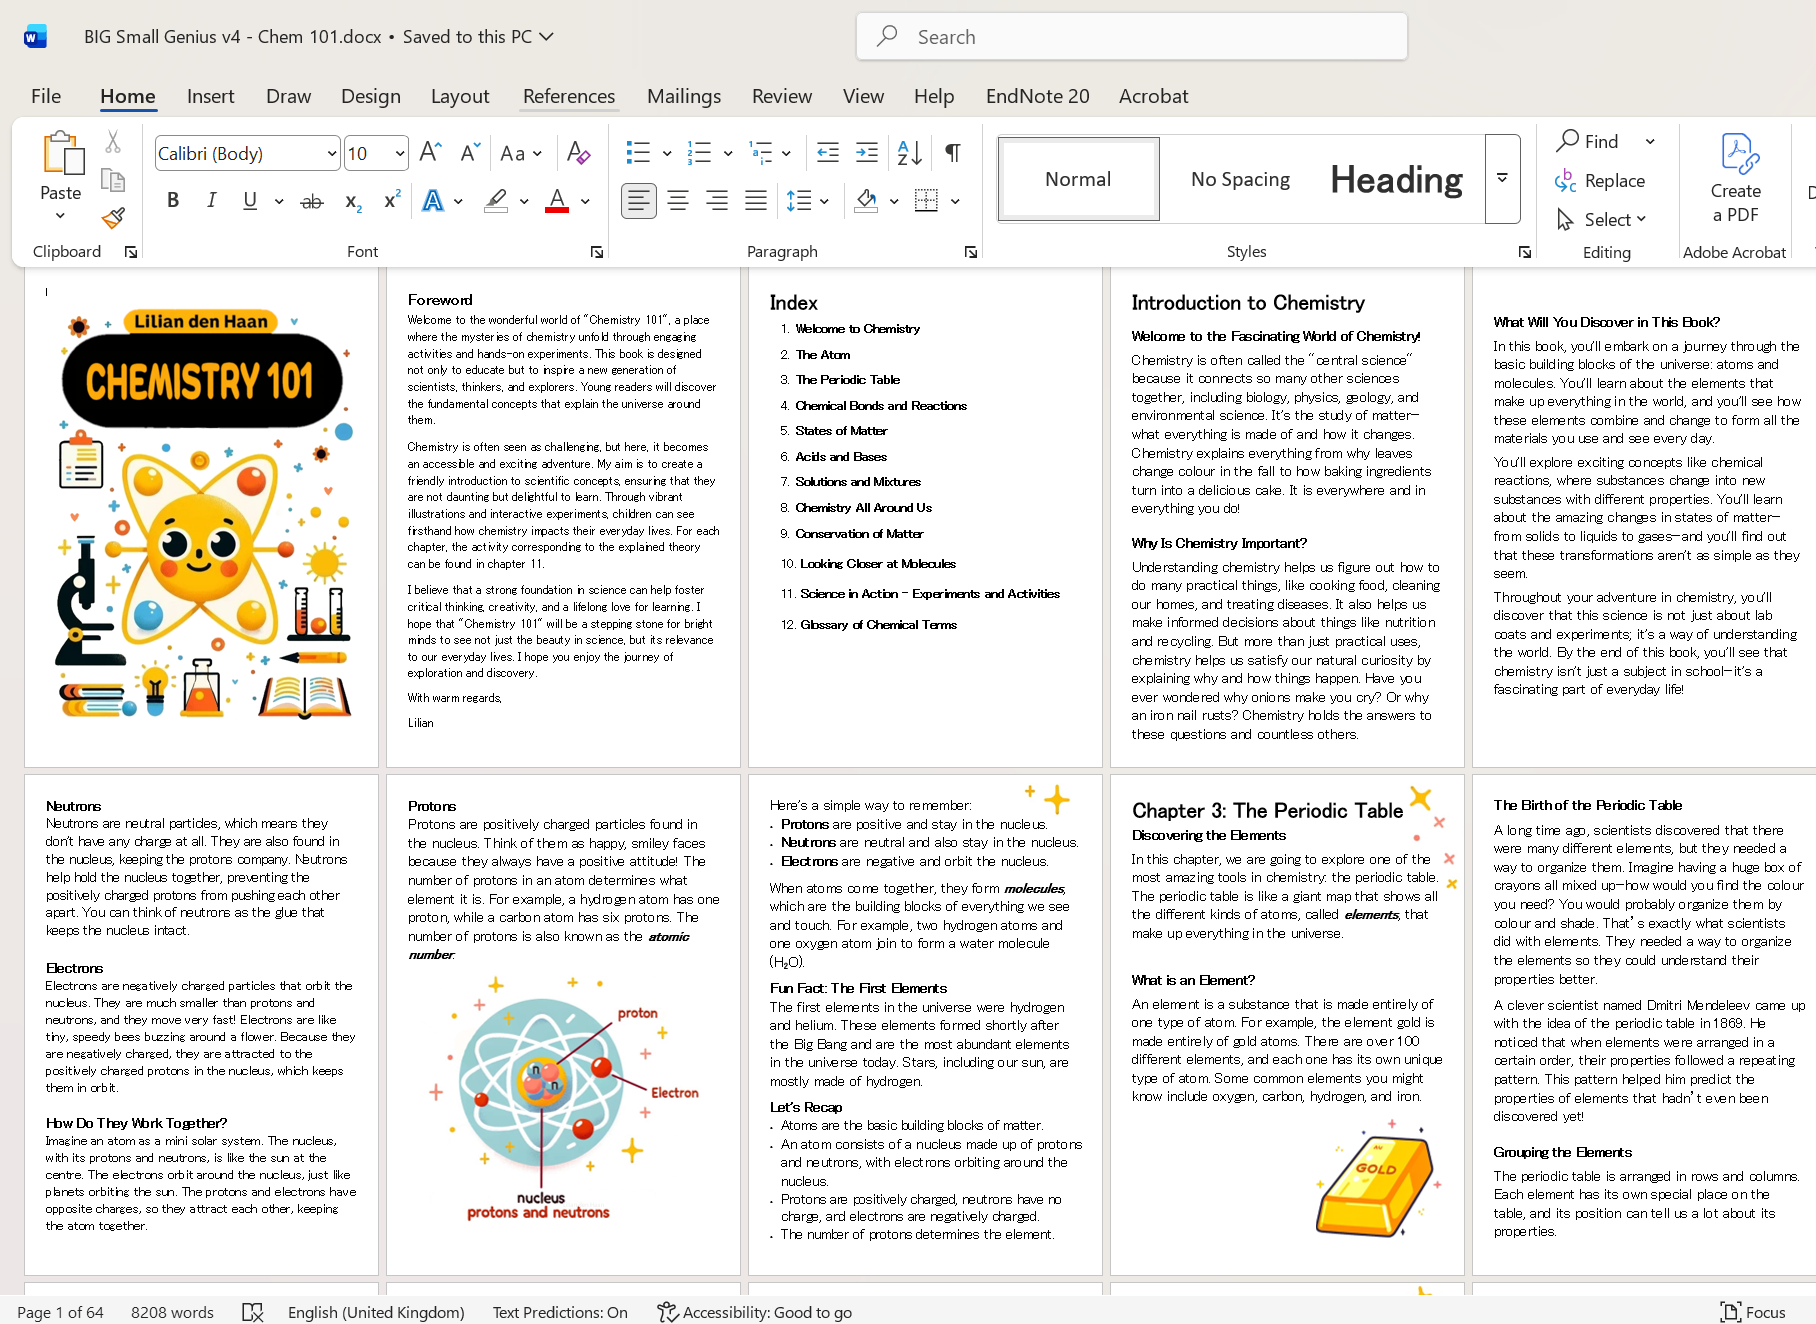Open the References tab
Image resolution: width=1816 pixels, height=1324 pixels.
click(x=568, y=96)
